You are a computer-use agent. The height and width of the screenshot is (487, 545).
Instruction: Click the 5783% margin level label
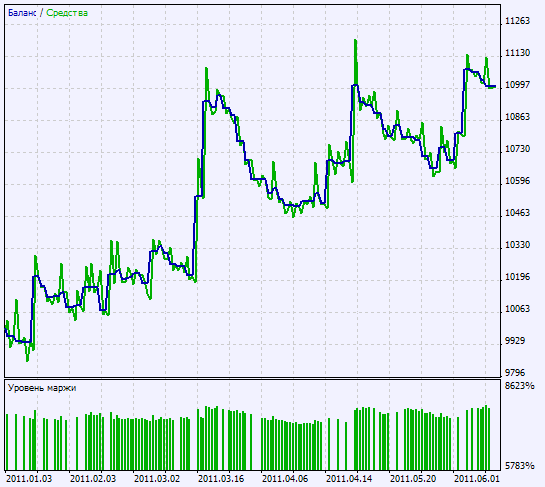click(x=519, y=466)
